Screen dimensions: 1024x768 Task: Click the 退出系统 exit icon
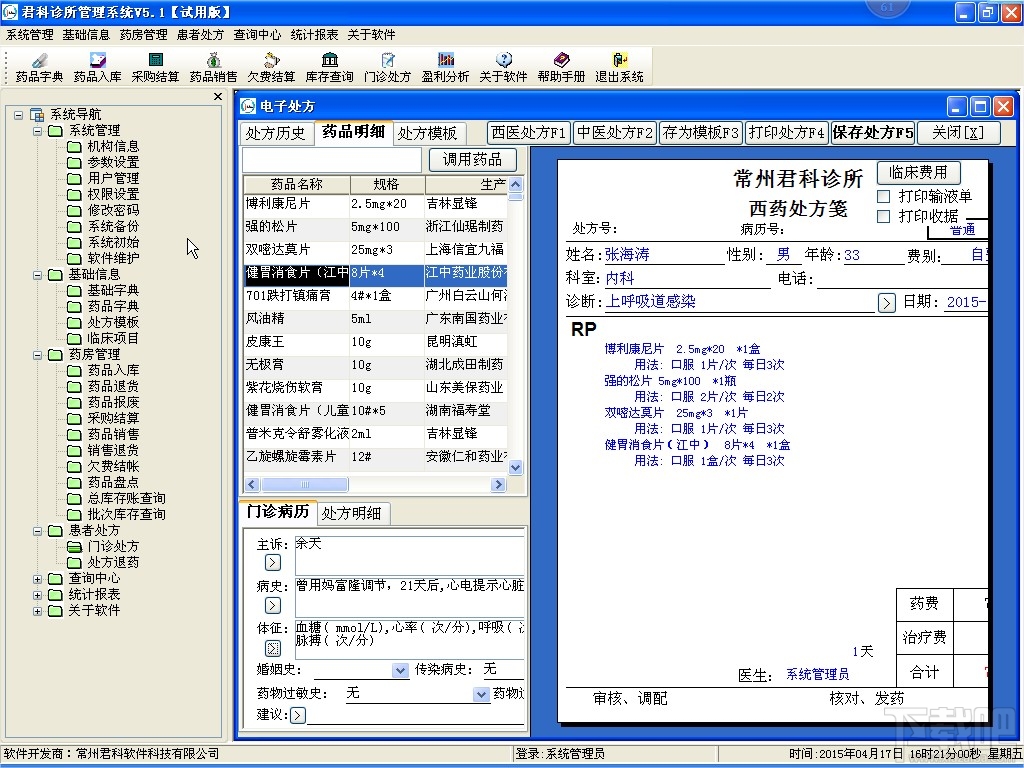coord(619,60)
